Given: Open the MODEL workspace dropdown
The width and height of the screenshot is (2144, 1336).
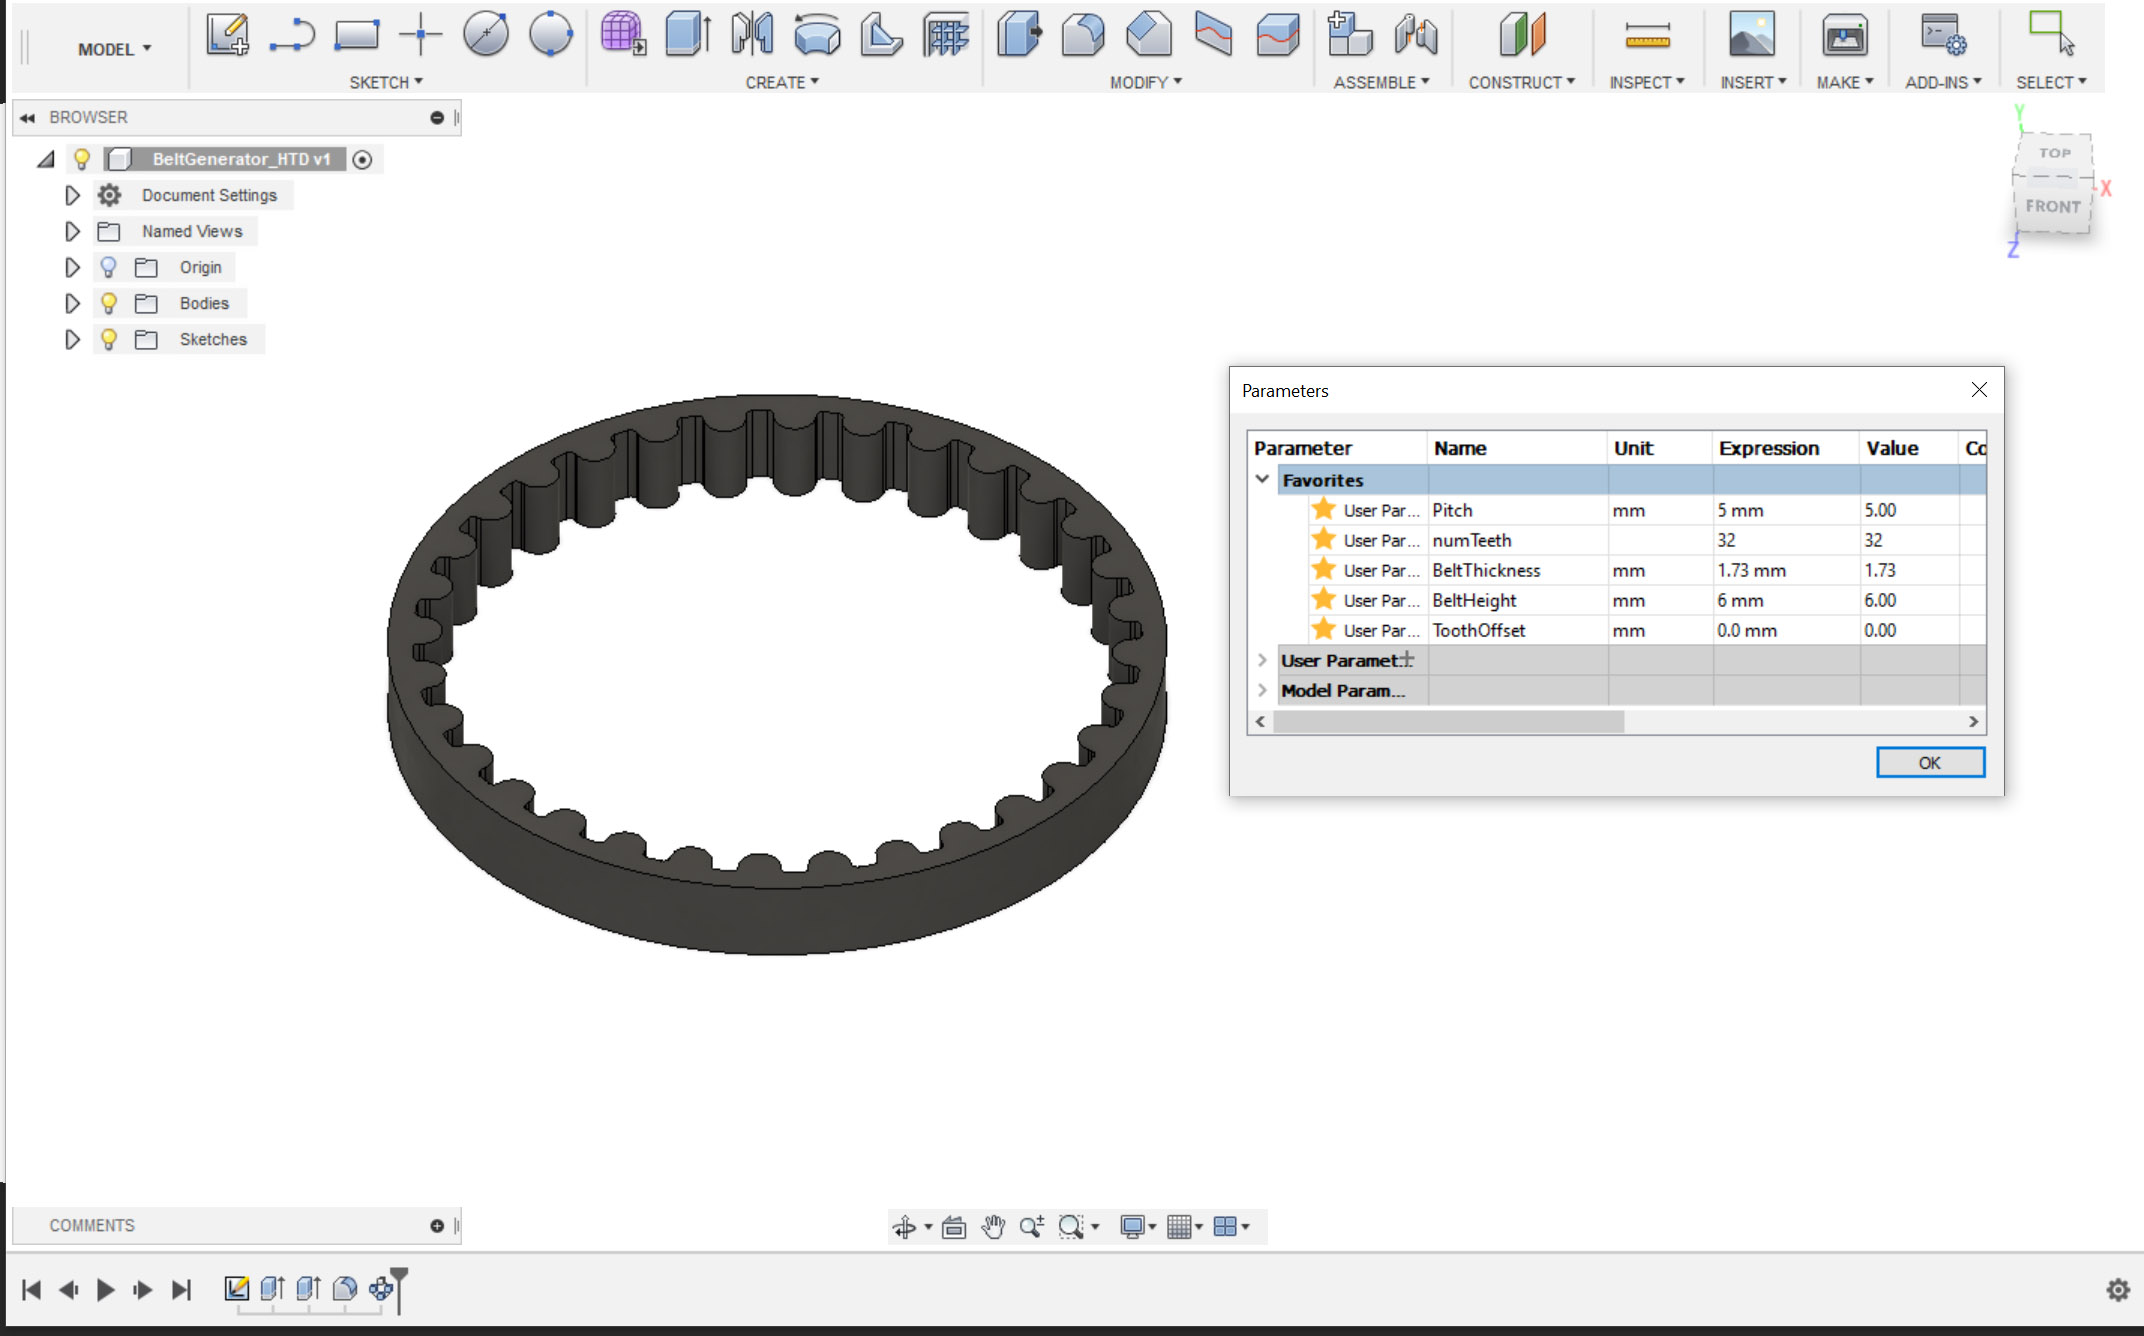Looking at the screenshot, I should tap(115, 49).
